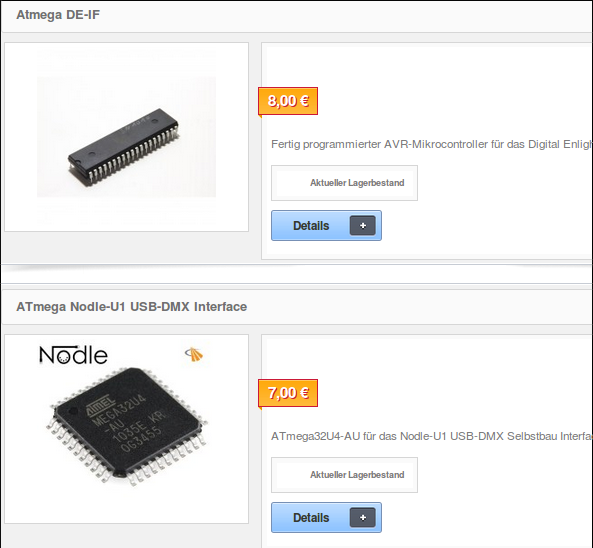593x548 pixels.
Task: Open Details for ATmega Nodle-U1 interface
Action: 326,518
